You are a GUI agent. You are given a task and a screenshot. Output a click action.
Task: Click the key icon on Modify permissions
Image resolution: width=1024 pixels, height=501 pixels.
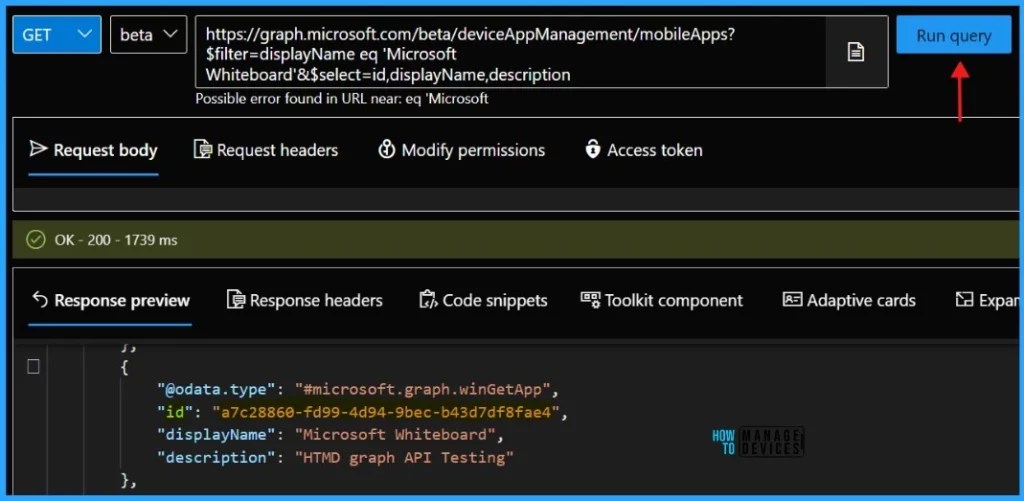pos(387,150)
